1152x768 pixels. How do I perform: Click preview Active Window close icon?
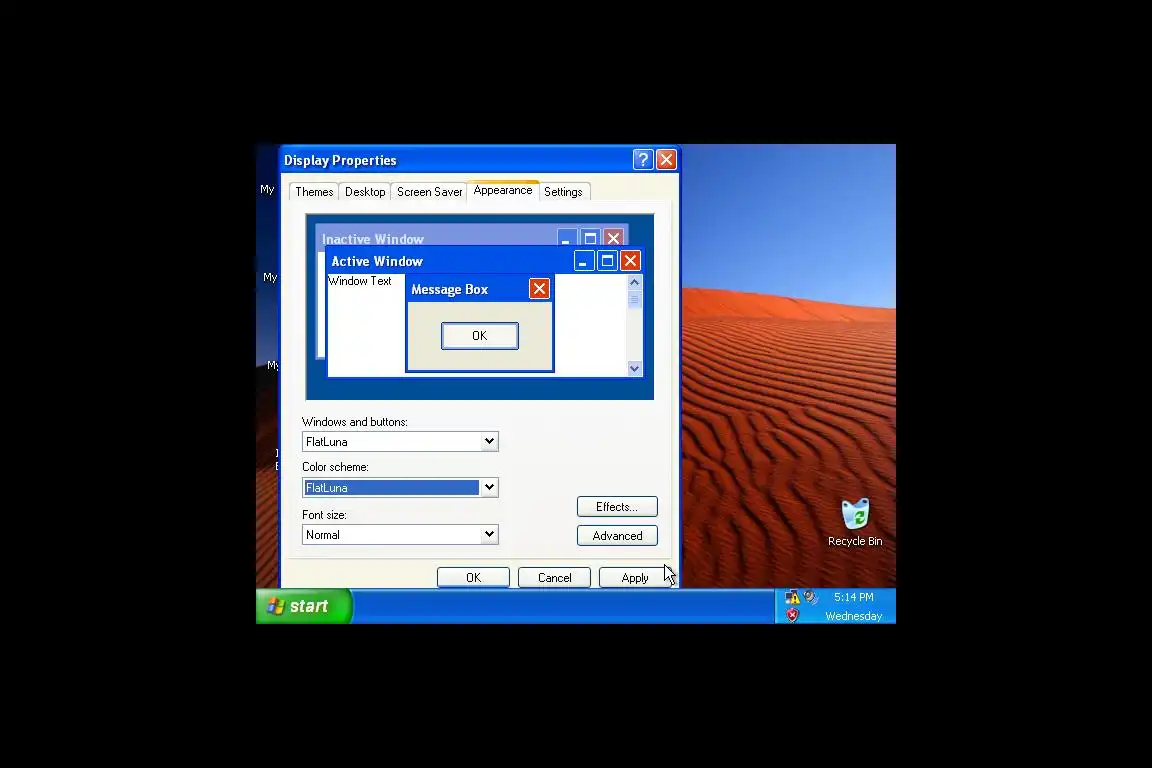coord(630,261)
